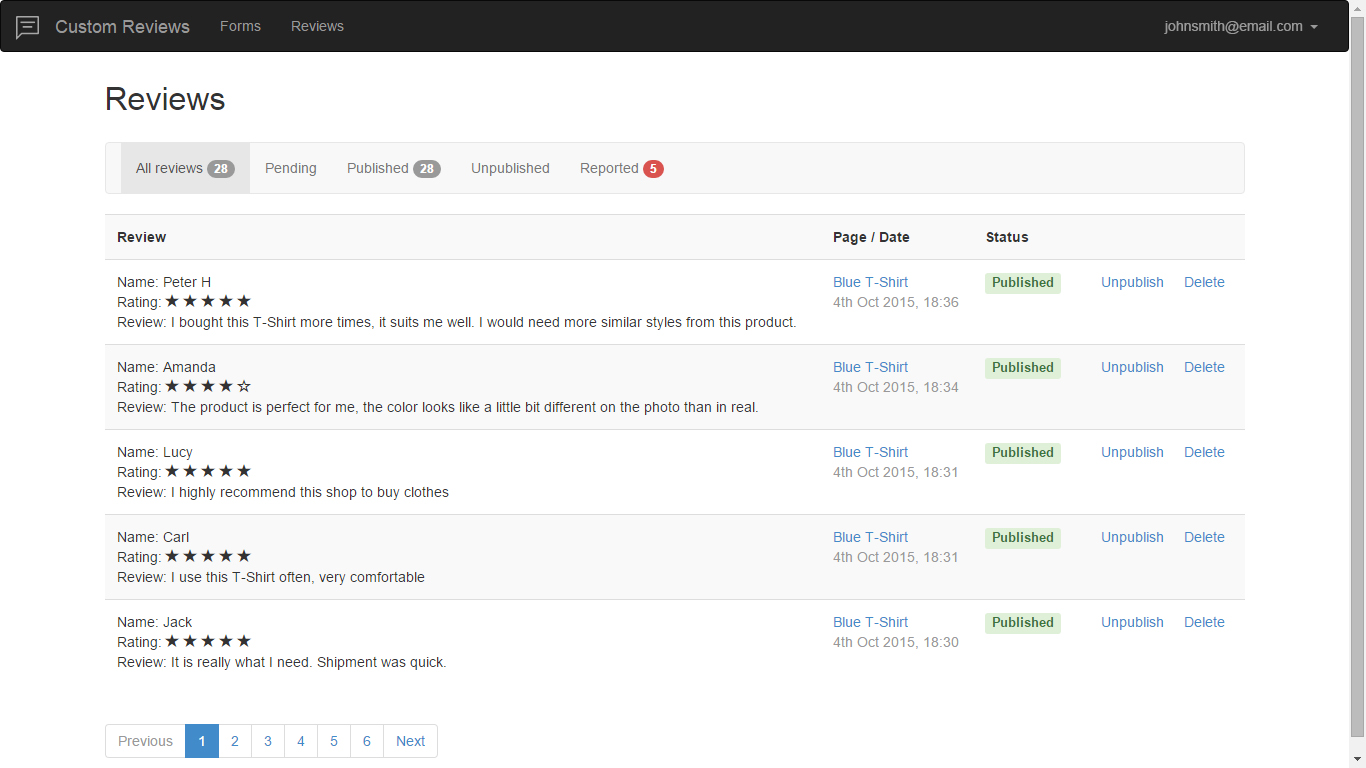Switch to the Published reviews tab
1366x768 pixels.
click(393, 168)
